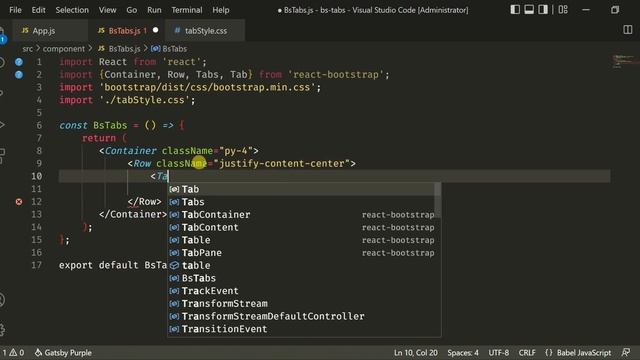Select TabContent suggestion
Viewport: 640px width, 360px height.
tap(301, 227)
